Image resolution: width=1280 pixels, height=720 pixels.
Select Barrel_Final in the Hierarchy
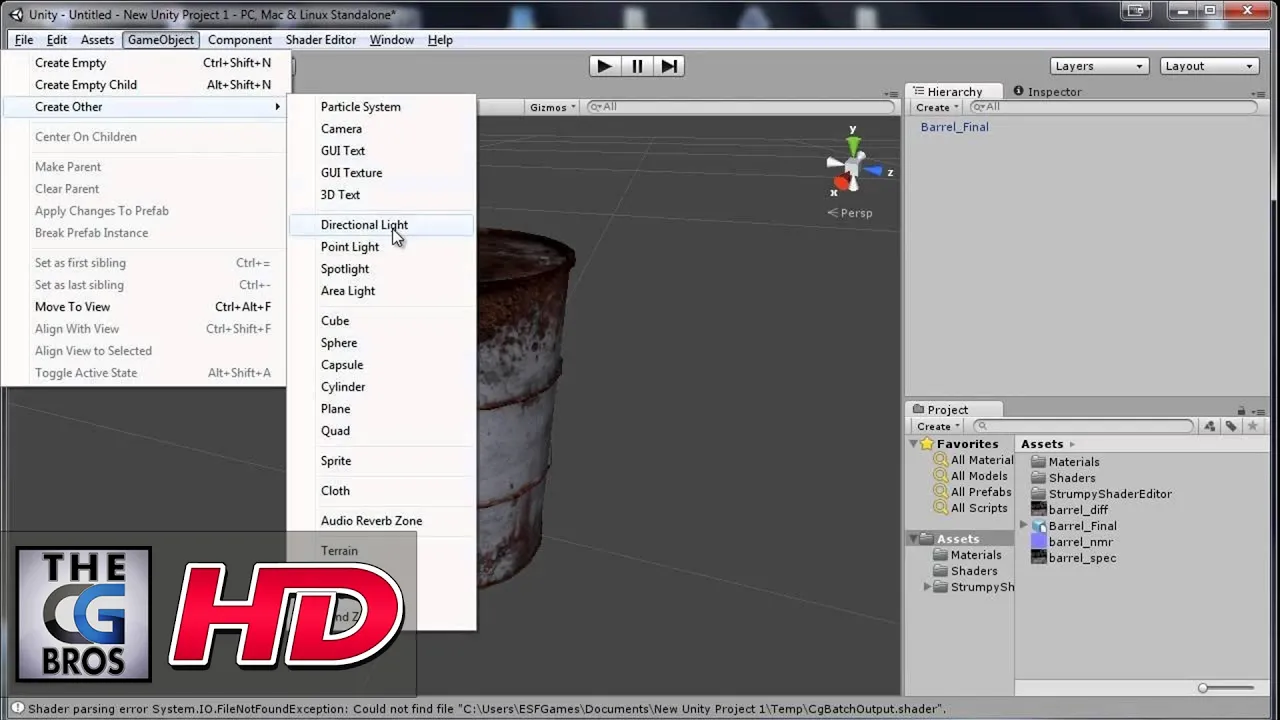coord(955,127)
